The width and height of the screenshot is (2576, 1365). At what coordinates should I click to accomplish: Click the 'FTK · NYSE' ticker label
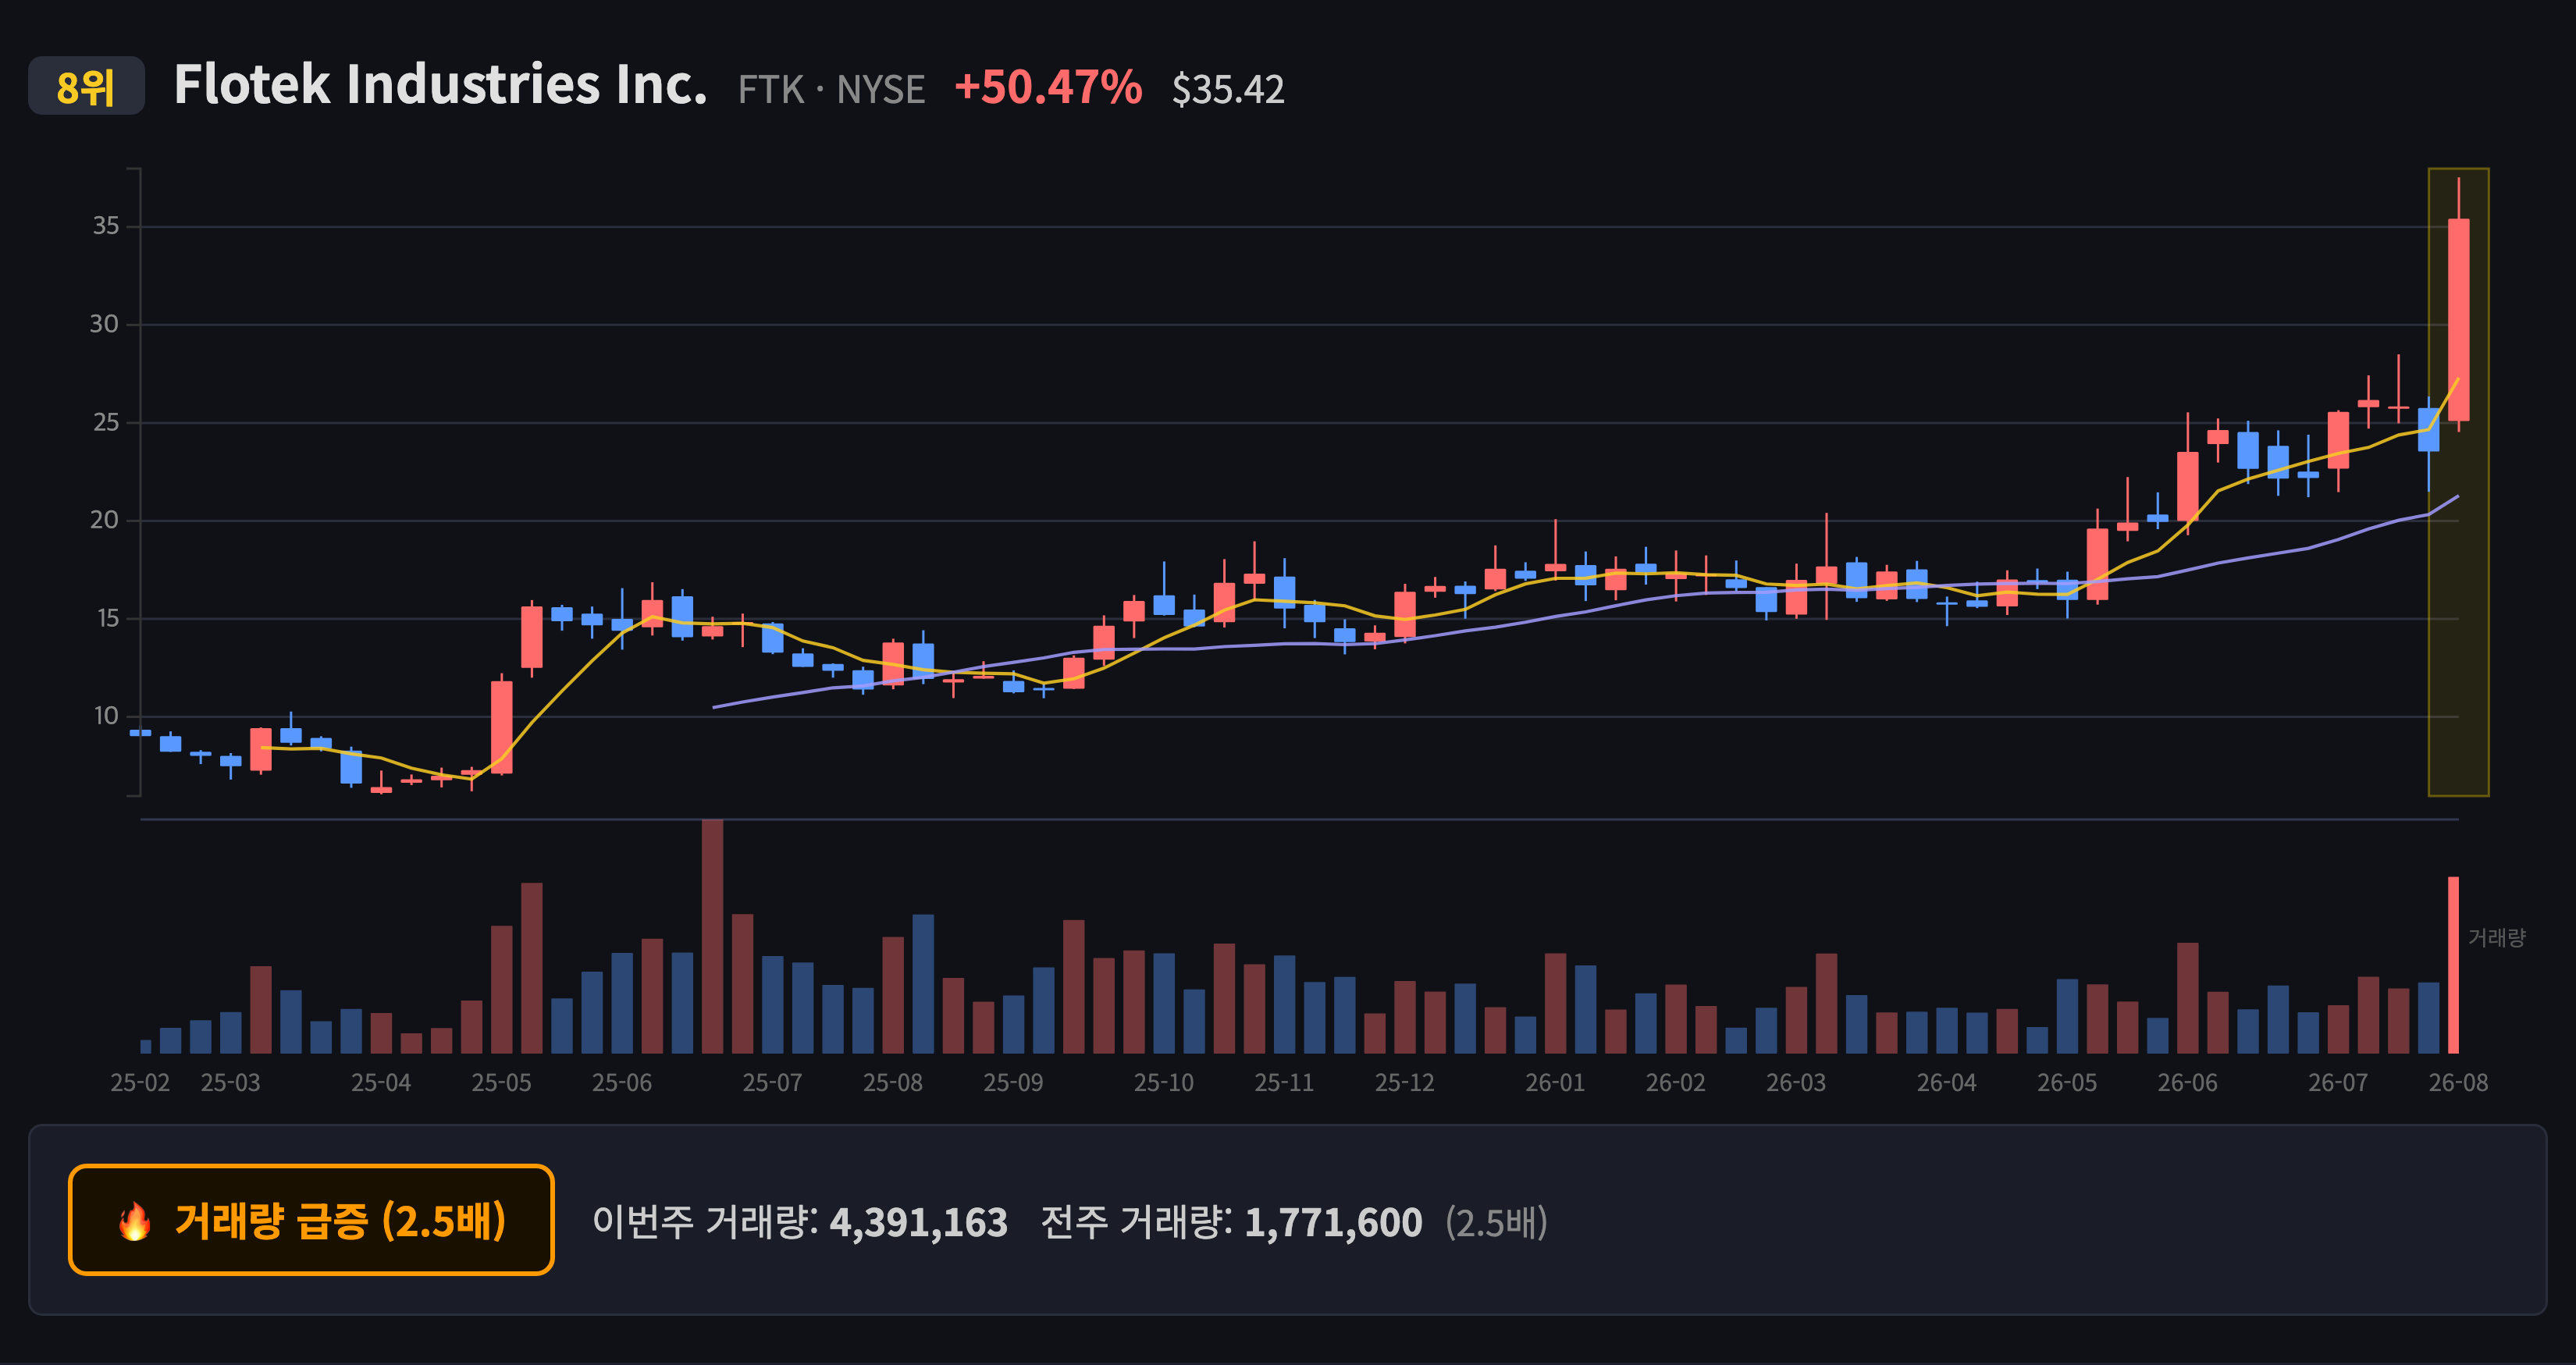click(831, 90)
